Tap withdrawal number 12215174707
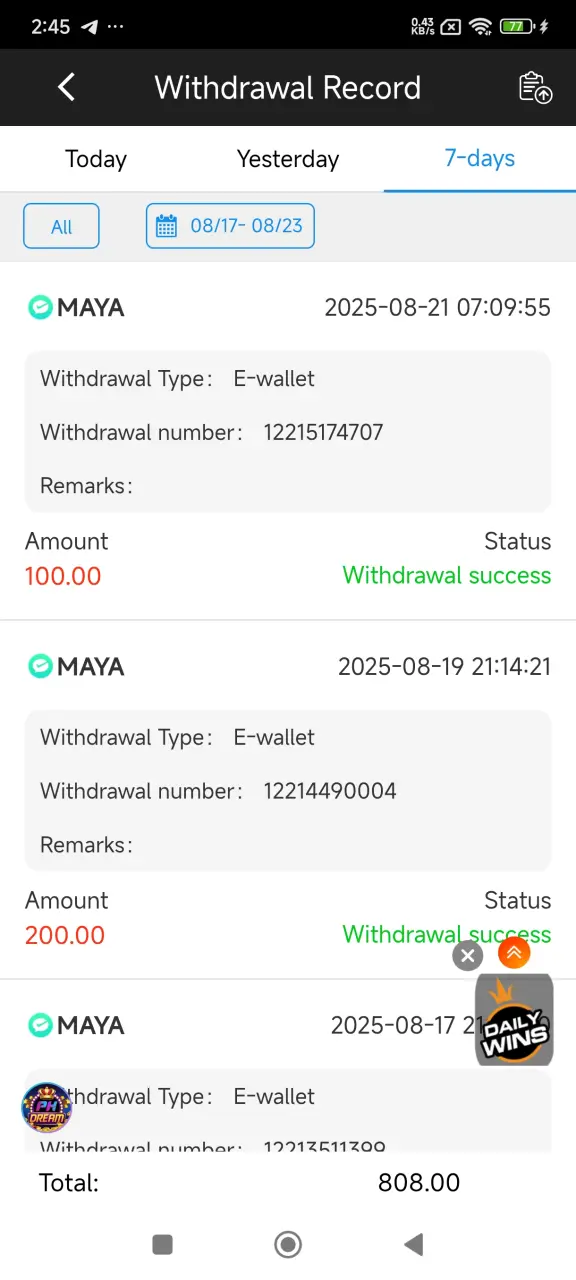 pyautogui.click(x=323, y=432)
